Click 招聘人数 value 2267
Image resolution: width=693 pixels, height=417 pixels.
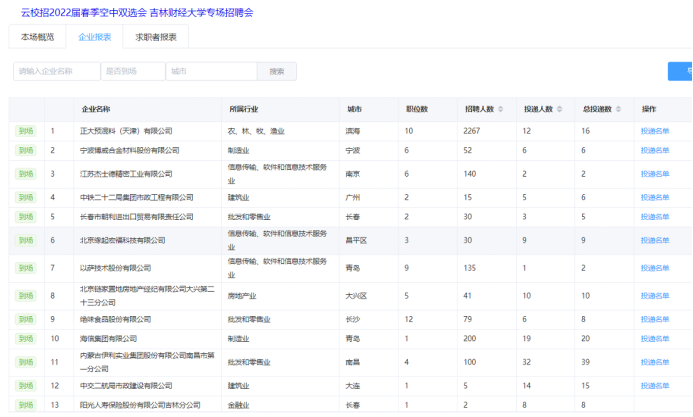pos(472,131)
